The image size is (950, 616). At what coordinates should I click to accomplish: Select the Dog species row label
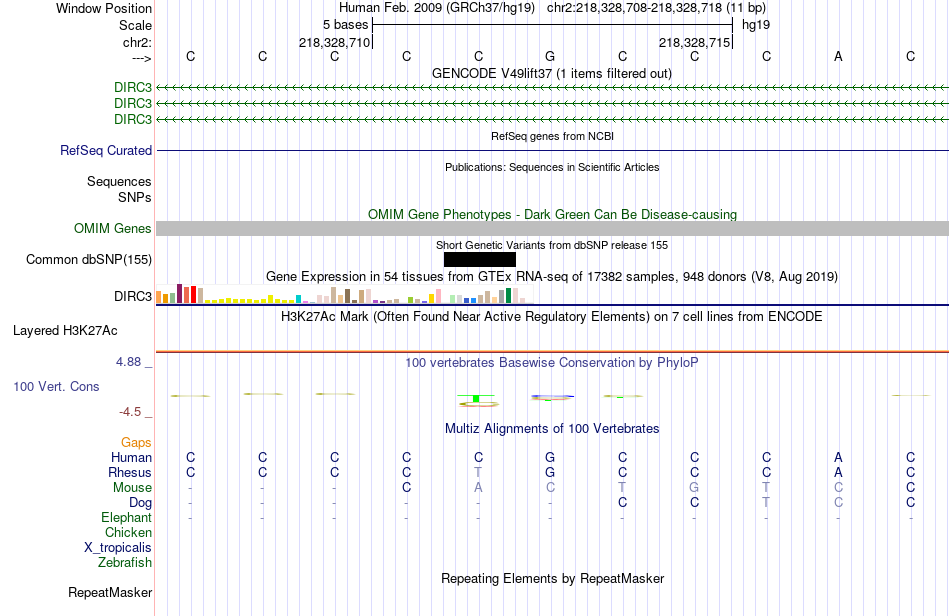click(141, 503)
